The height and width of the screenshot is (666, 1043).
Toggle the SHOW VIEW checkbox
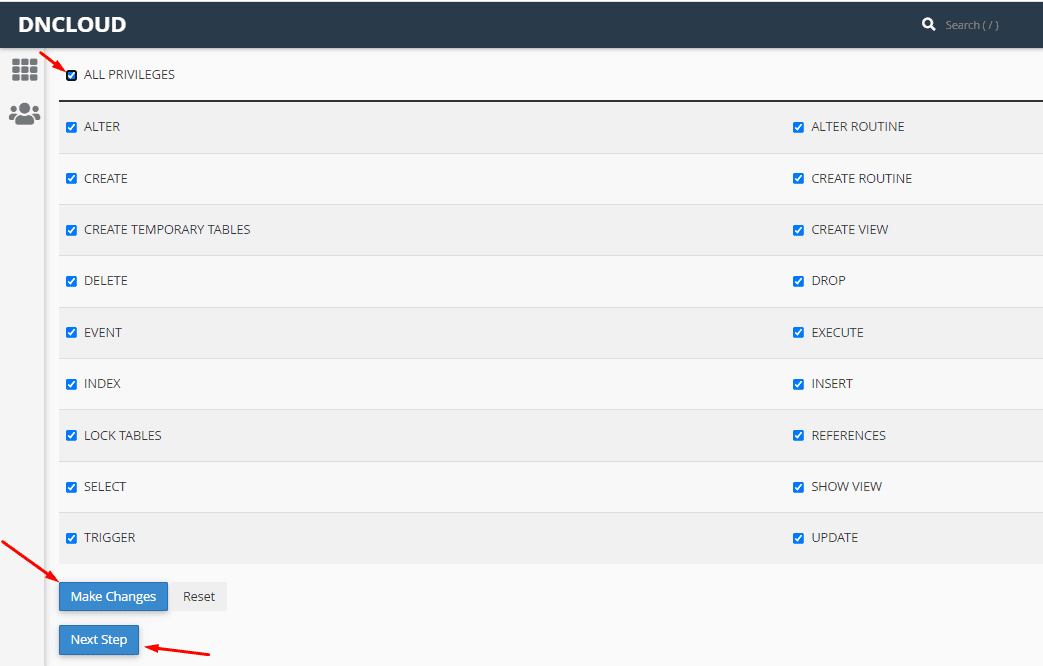(x=798, y=487)
